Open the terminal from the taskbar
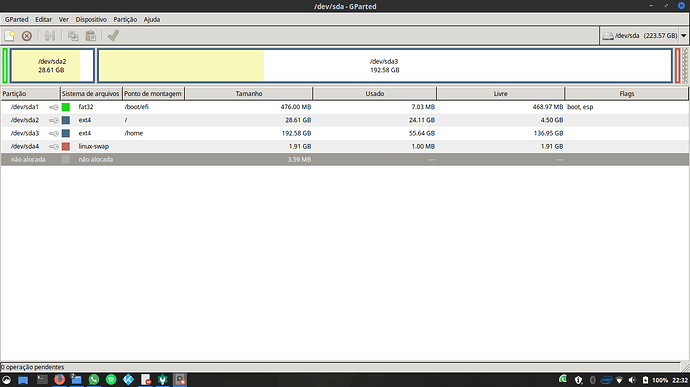The height and width of the screenshot is (387, 690). click(42, 380)
